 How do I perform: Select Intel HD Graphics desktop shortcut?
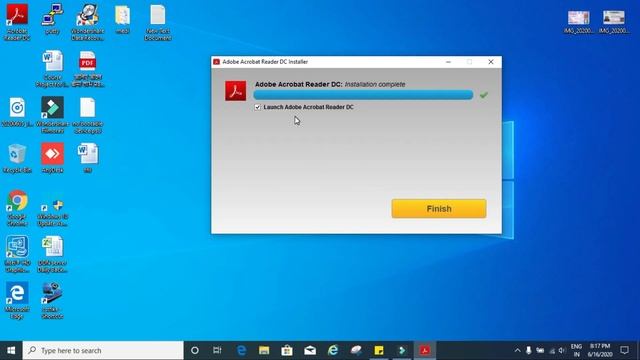[x=17, y=254]
